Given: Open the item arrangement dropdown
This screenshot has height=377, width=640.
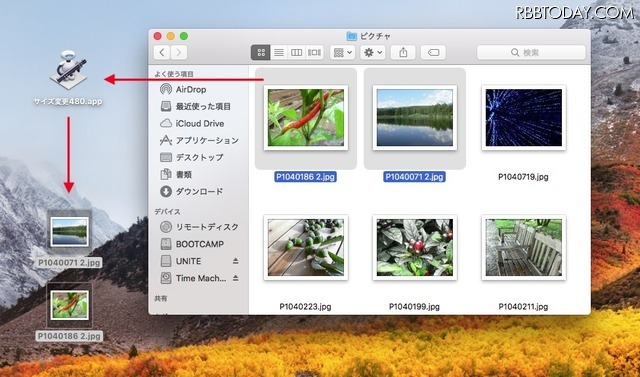Looking at the screenshot, I should point(342,53).
